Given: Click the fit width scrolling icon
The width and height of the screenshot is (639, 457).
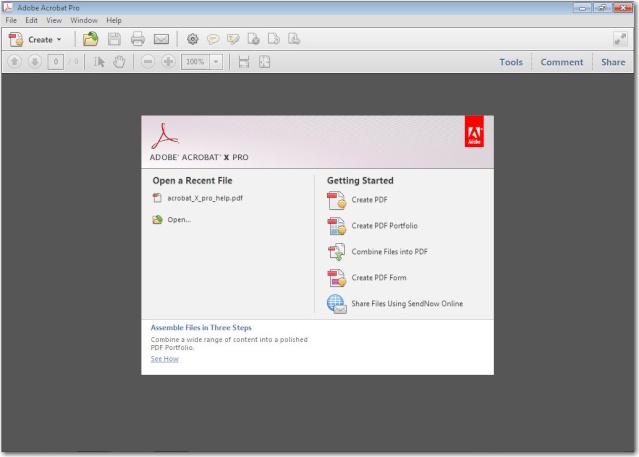Looking at the screenshot, I should (x=244, y=62).
